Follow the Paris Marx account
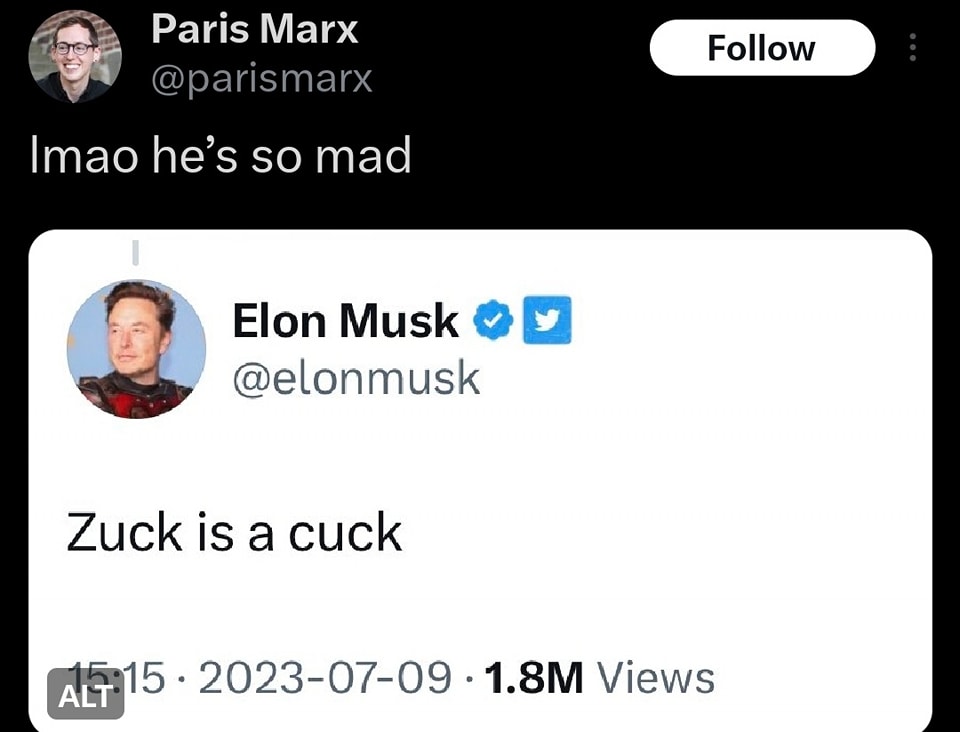960x732 pixels. coord(762,48)
